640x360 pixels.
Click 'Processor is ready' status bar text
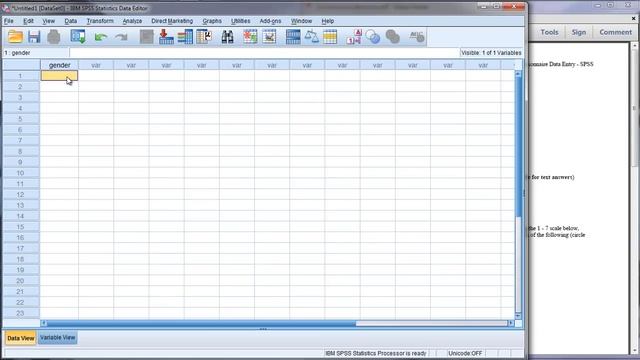376,353
